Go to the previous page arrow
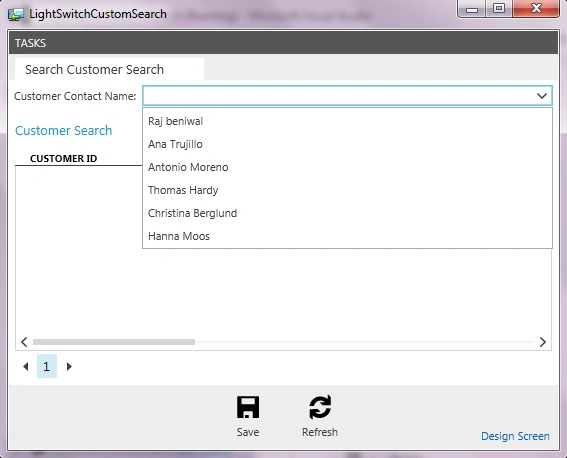This screenshot has height=458, width=567. click(x=25, y=367)
